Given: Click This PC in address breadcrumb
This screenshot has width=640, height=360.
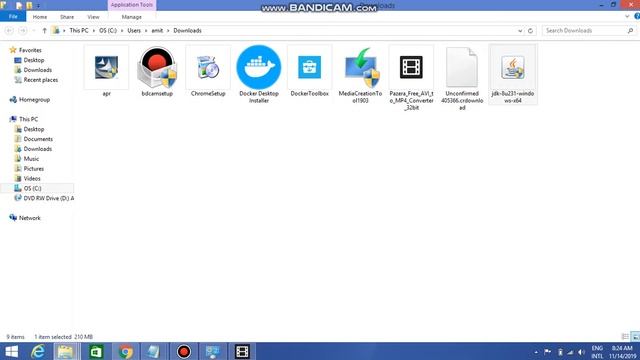Looking at the screenshot, I should [x=79, y=31].
